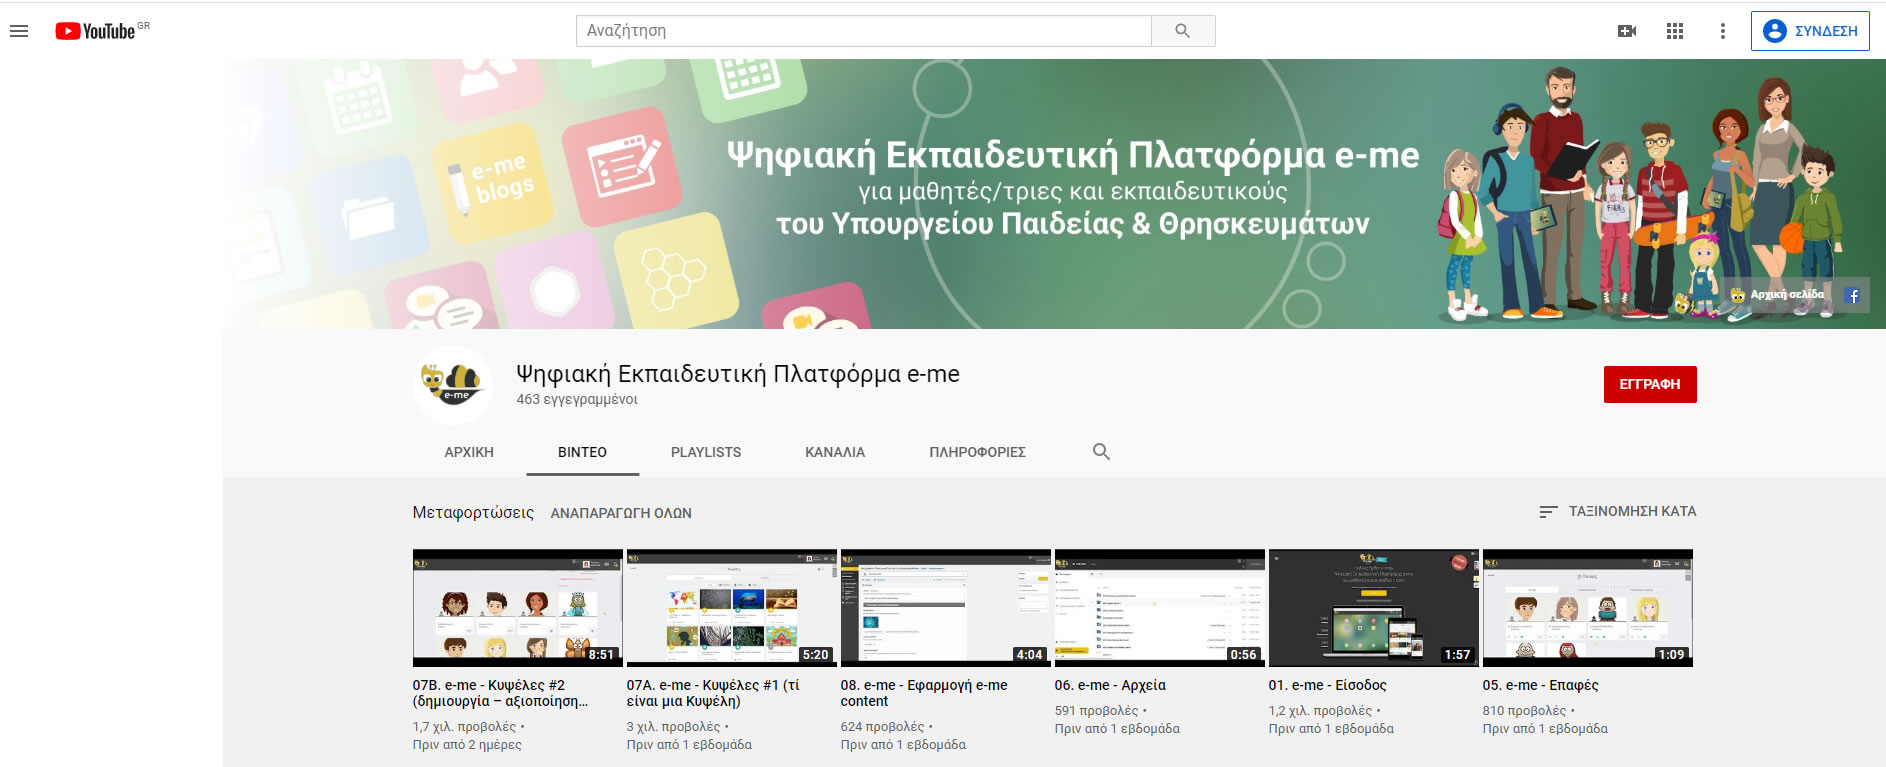This screenshot has width=1886, height=767.
Task: Click the Αναζήτηση search input field
Action: pyautogui.click(x=863, y=31)
